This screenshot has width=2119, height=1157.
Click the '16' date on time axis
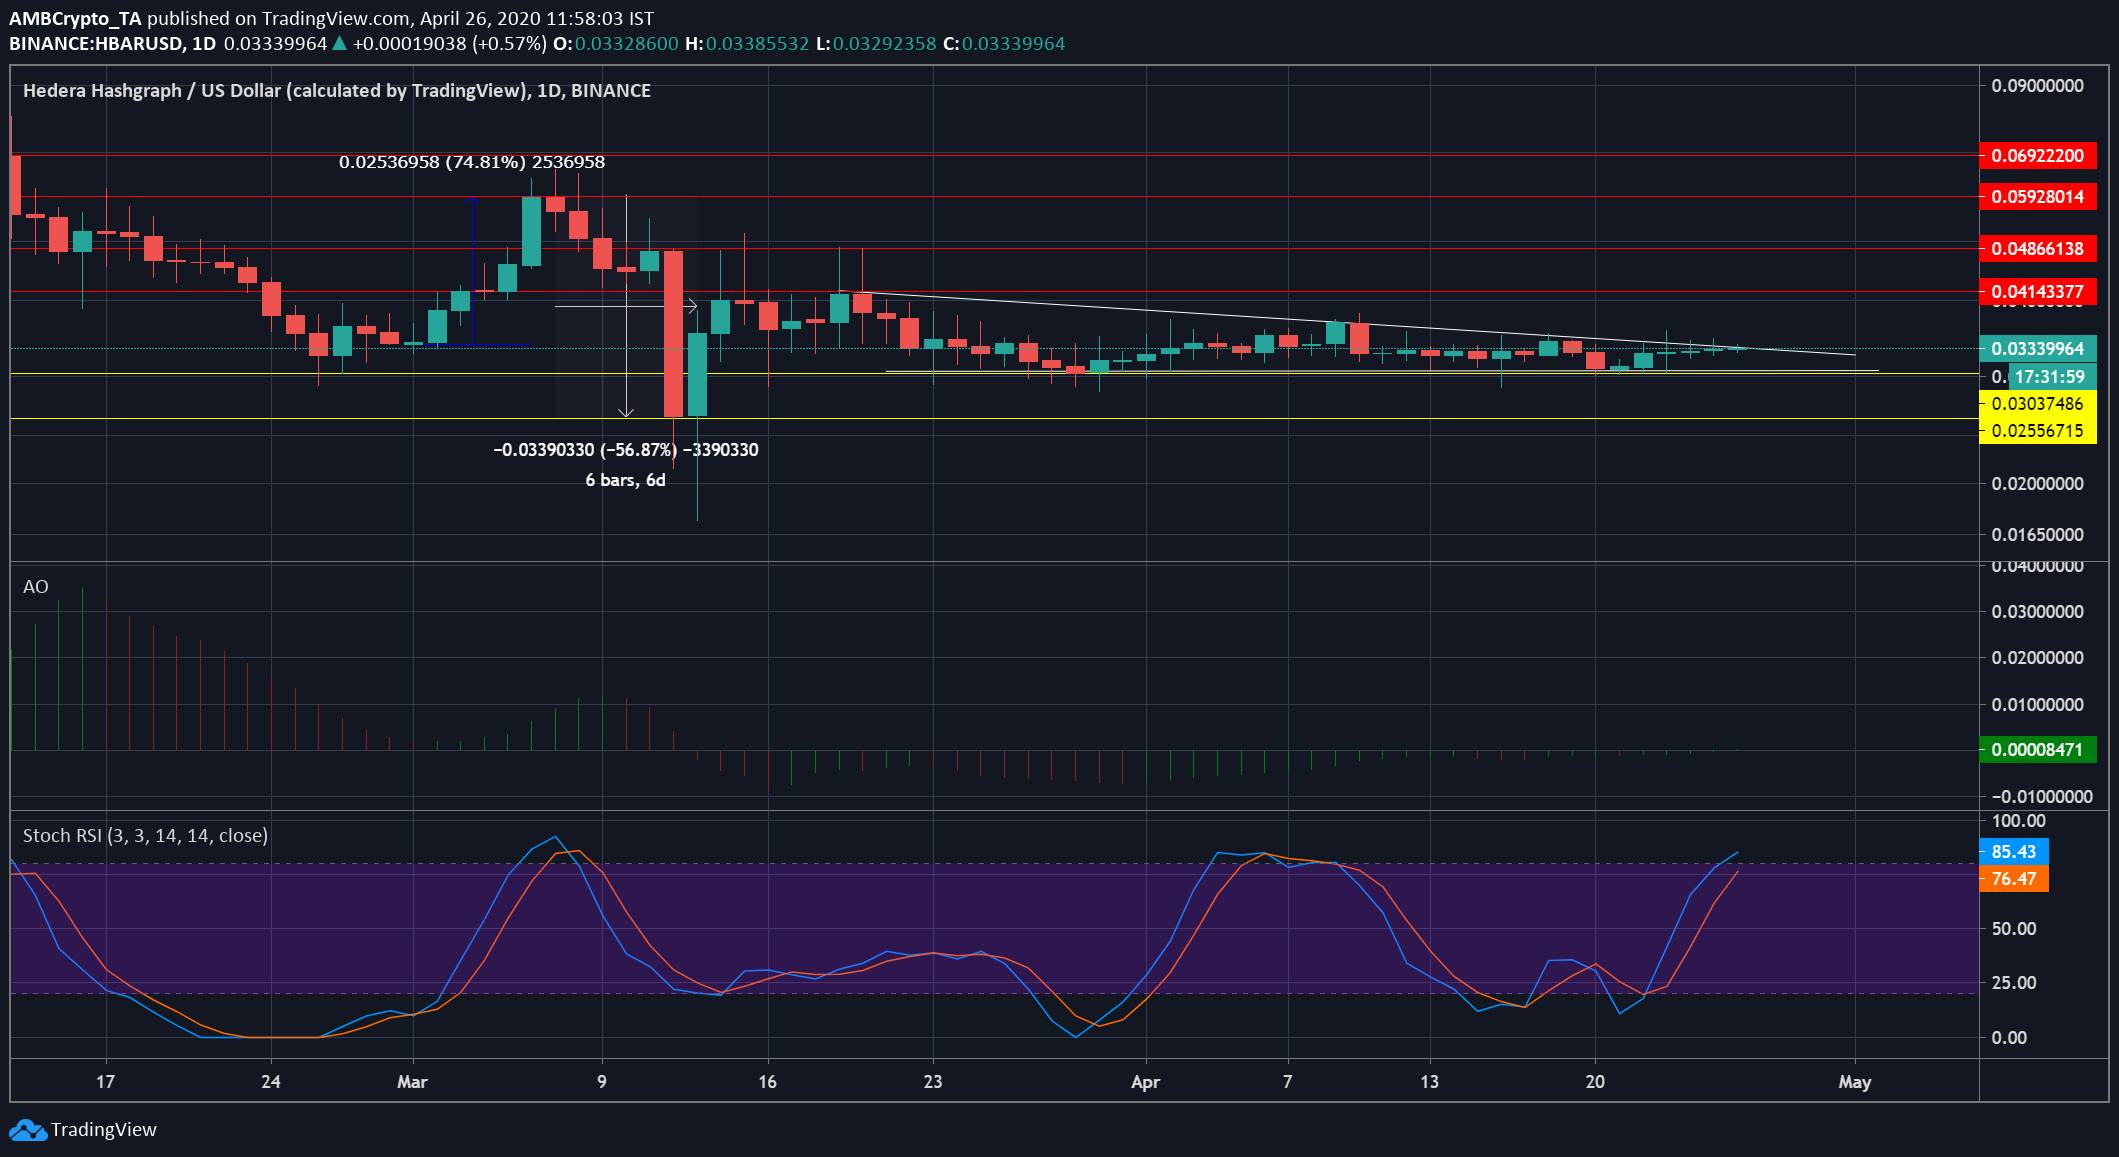pyautogui.click(x=767, y=1082)
